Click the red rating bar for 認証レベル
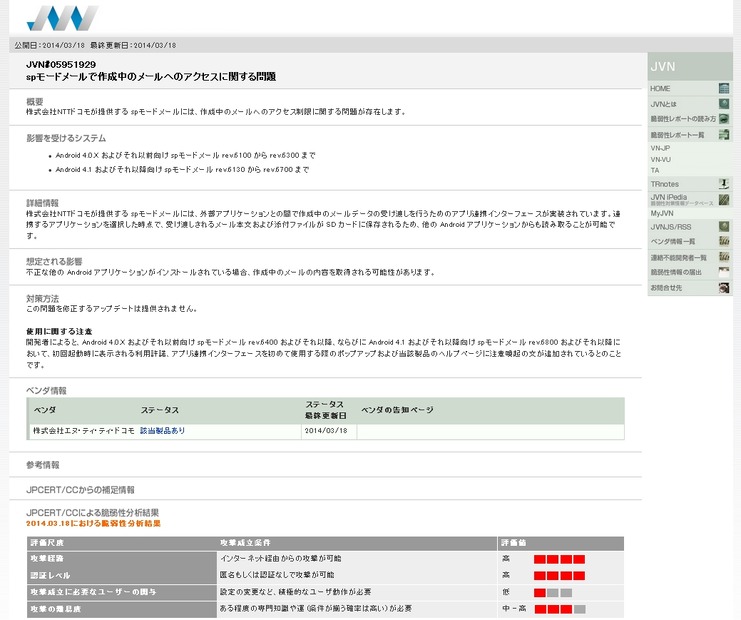Image resolution: width=741 pixels, height=620 pixels. coord(560,576)
